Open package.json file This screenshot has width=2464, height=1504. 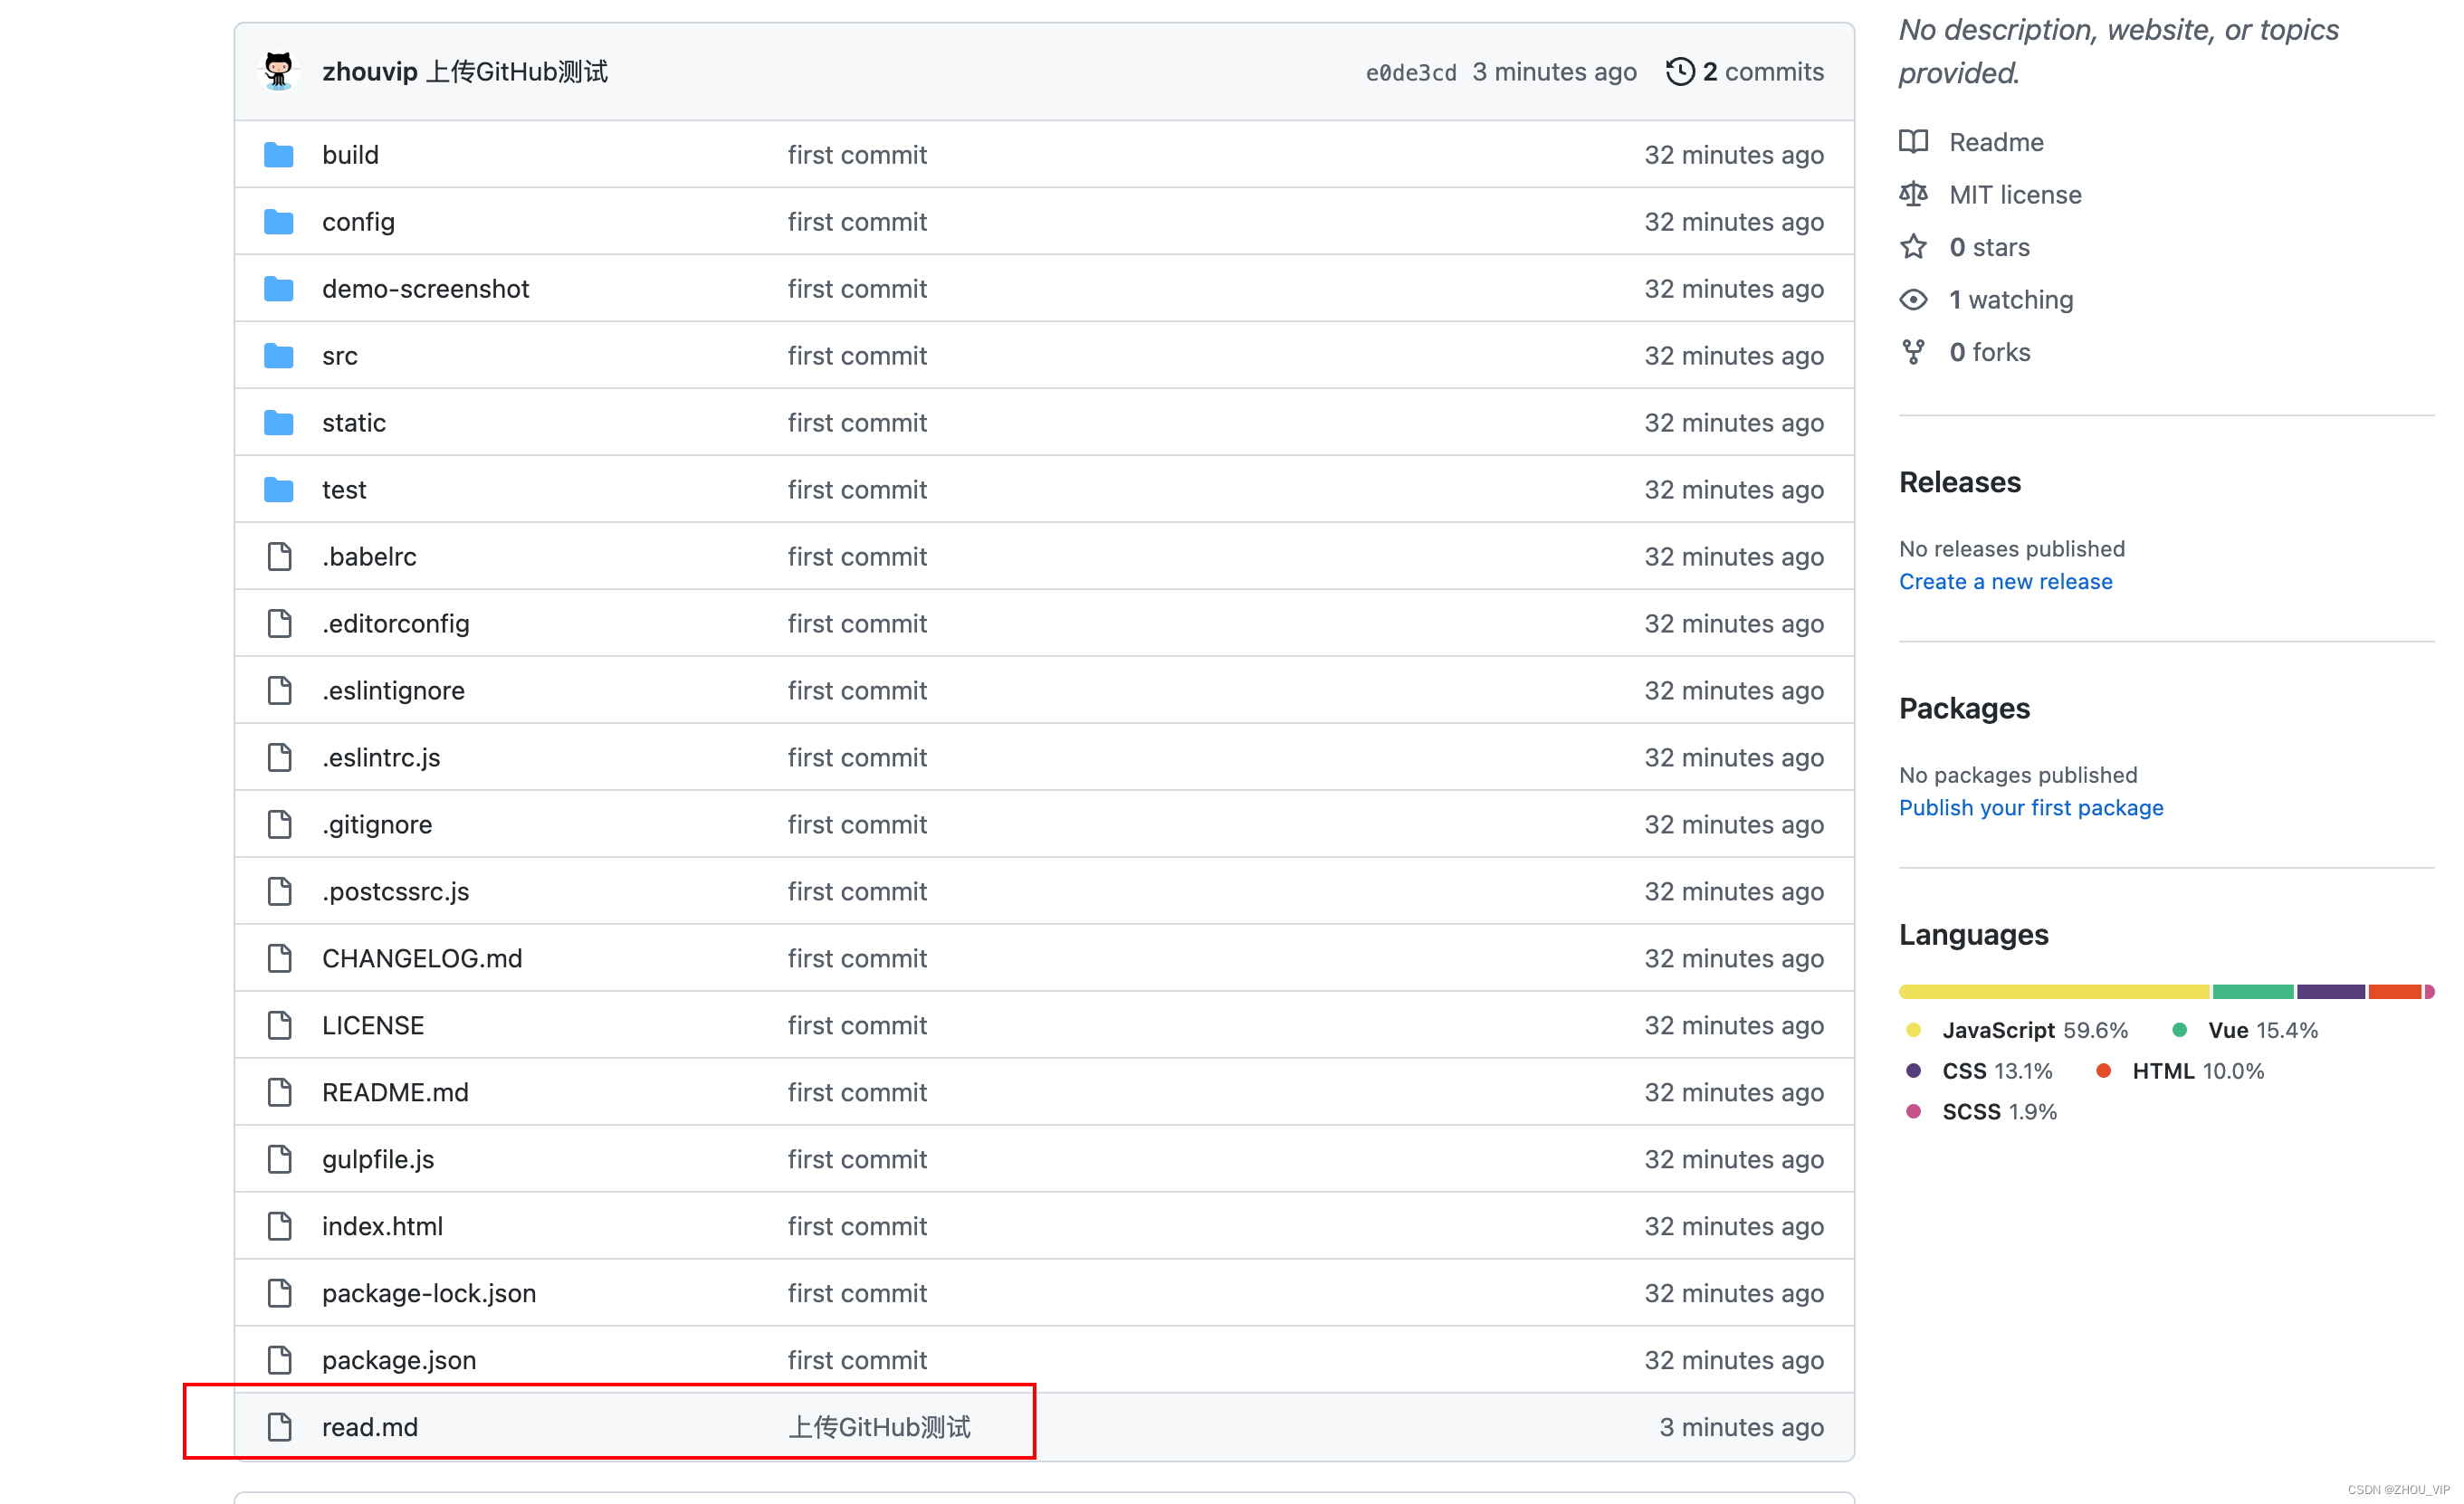(x=398, y=1359)
